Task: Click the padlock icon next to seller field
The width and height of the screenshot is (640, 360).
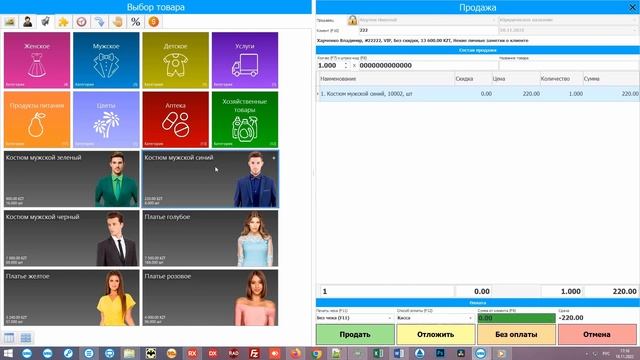Action: [352, 20]
